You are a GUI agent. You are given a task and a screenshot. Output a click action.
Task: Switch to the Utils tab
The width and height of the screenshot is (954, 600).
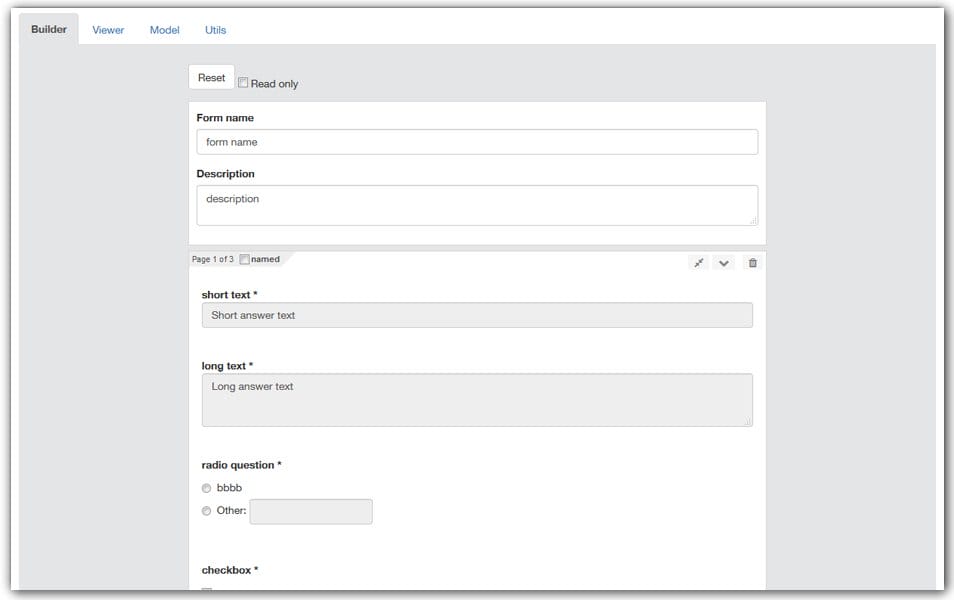click(x=216, y=30)
